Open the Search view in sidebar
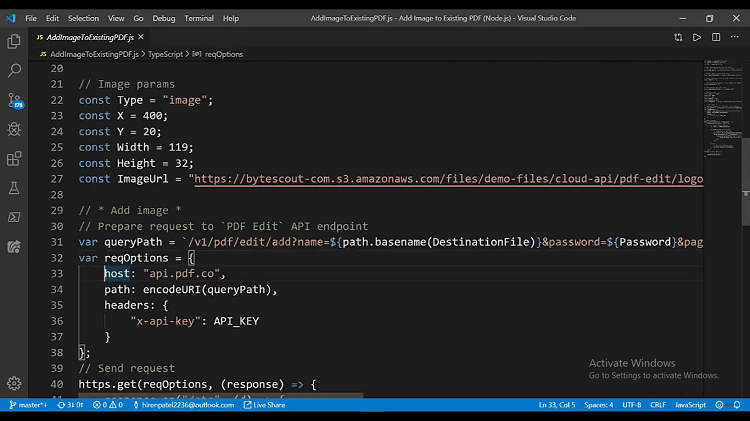 pyautogui.click(x=14, y=71)
